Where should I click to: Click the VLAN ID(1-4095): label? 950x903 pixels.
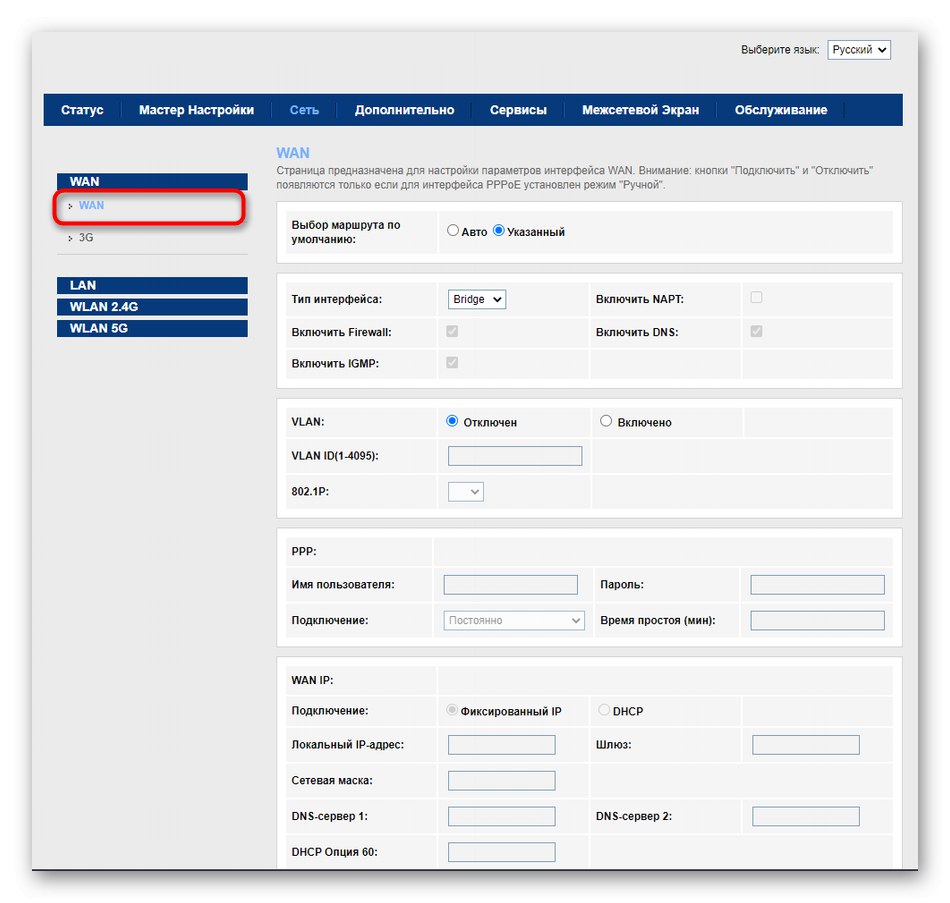335,456
